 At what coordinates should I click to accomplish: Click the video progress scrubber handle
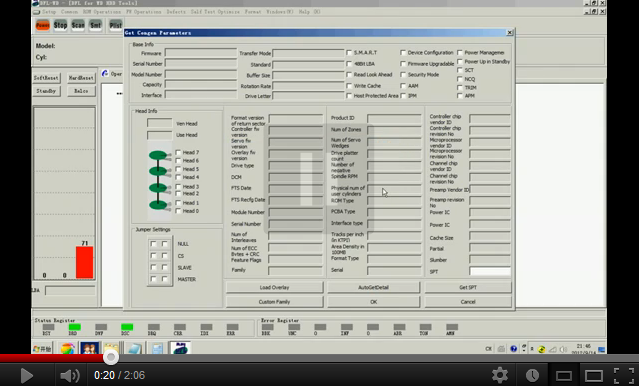[110, 357]
